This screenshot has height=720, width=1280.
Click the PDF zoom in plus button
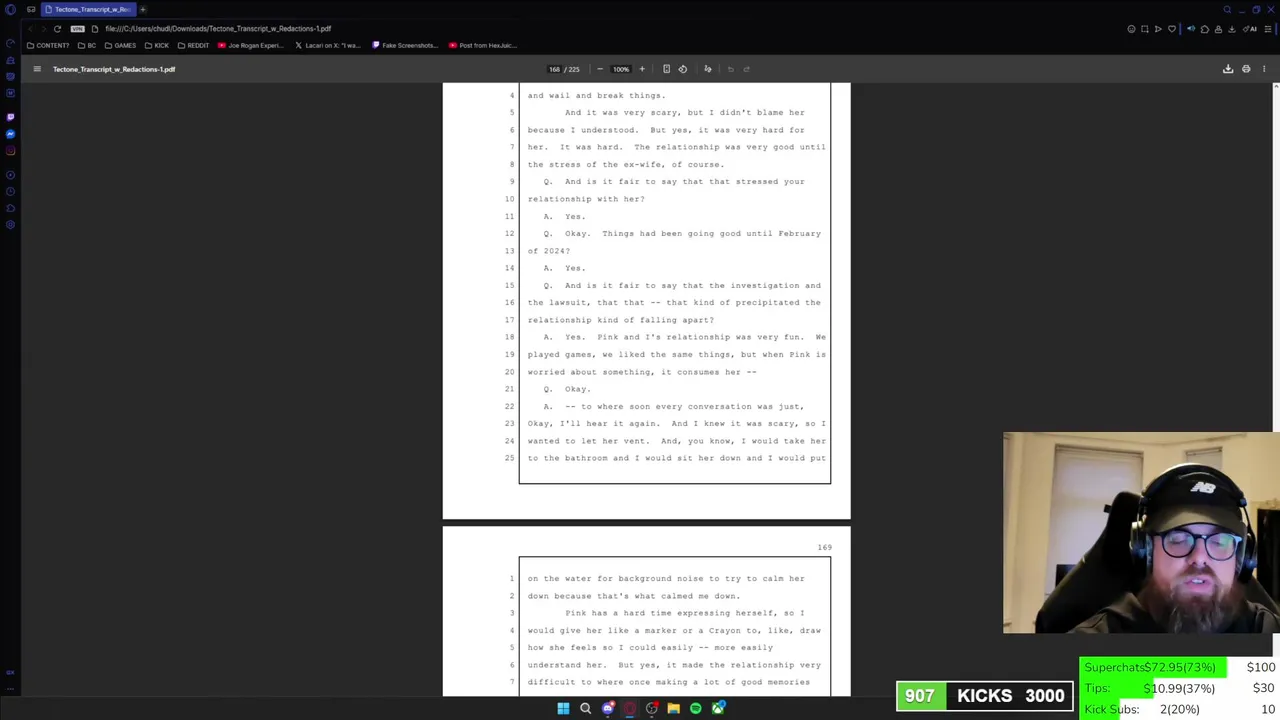pyautogui.click(x=642, y=69)
